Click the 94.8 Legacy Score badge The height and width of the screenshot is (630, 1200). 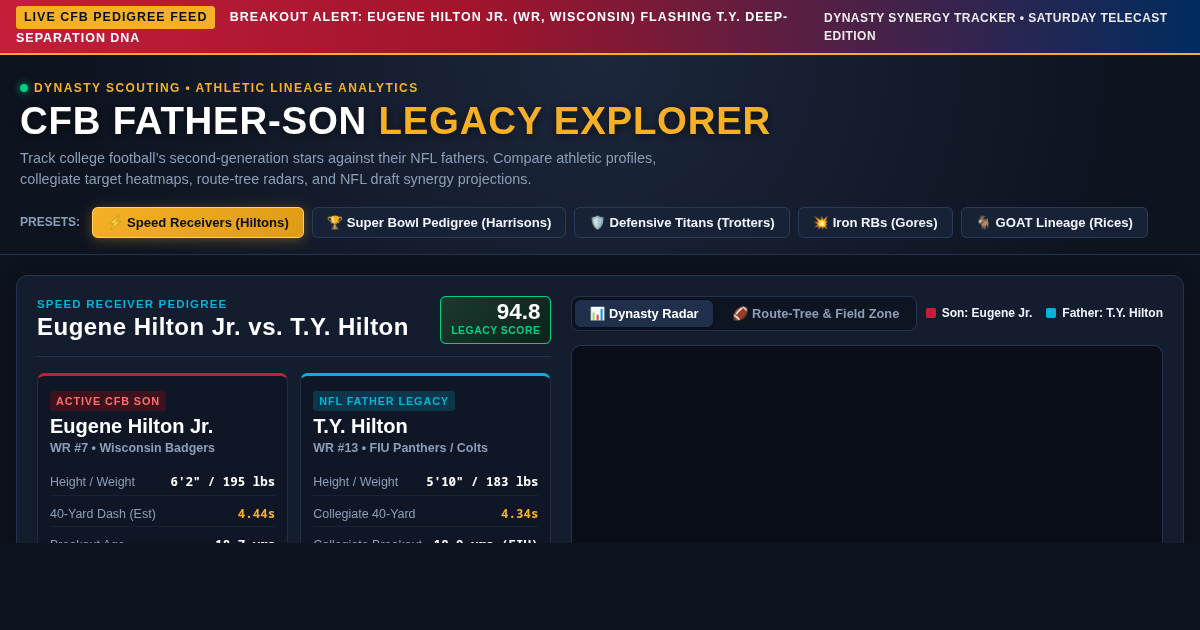point(495,320)
